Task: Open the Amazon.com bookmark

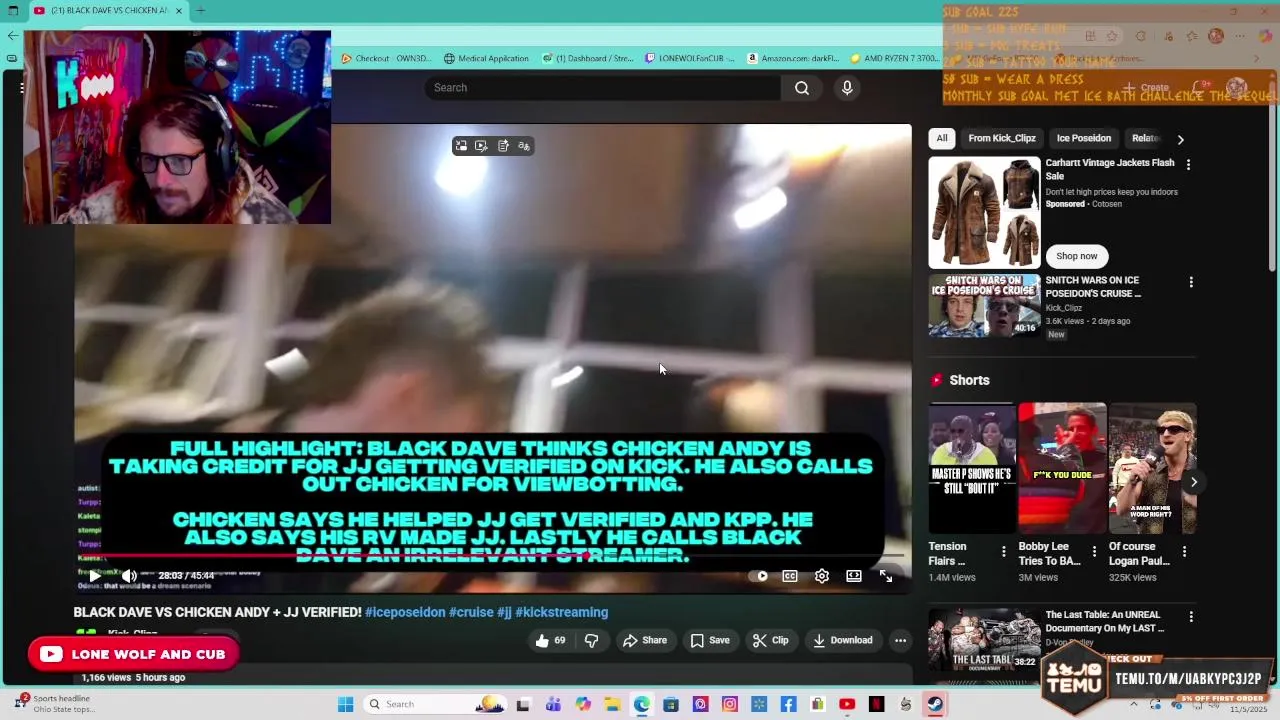Action: (x=793, y=58)
